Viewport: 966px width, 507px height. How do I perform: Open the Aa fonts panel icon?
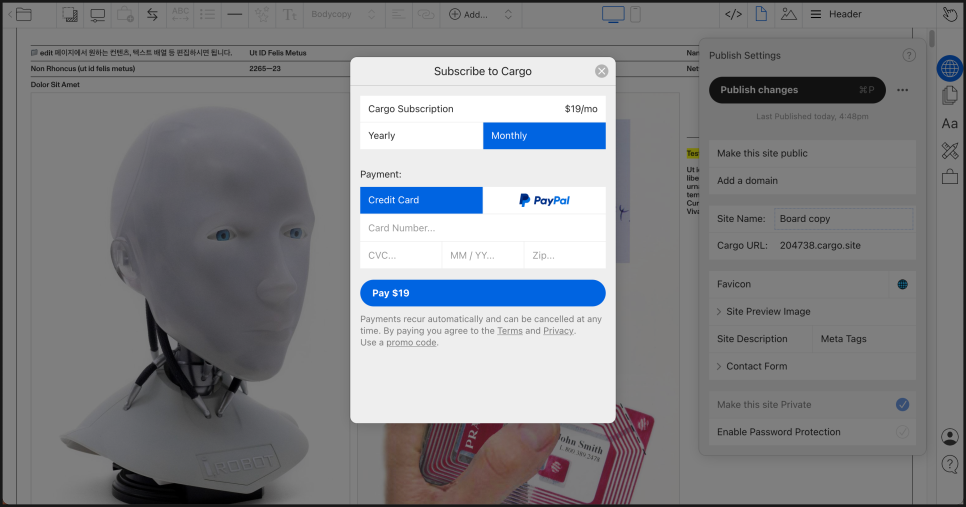click(950, 124)
